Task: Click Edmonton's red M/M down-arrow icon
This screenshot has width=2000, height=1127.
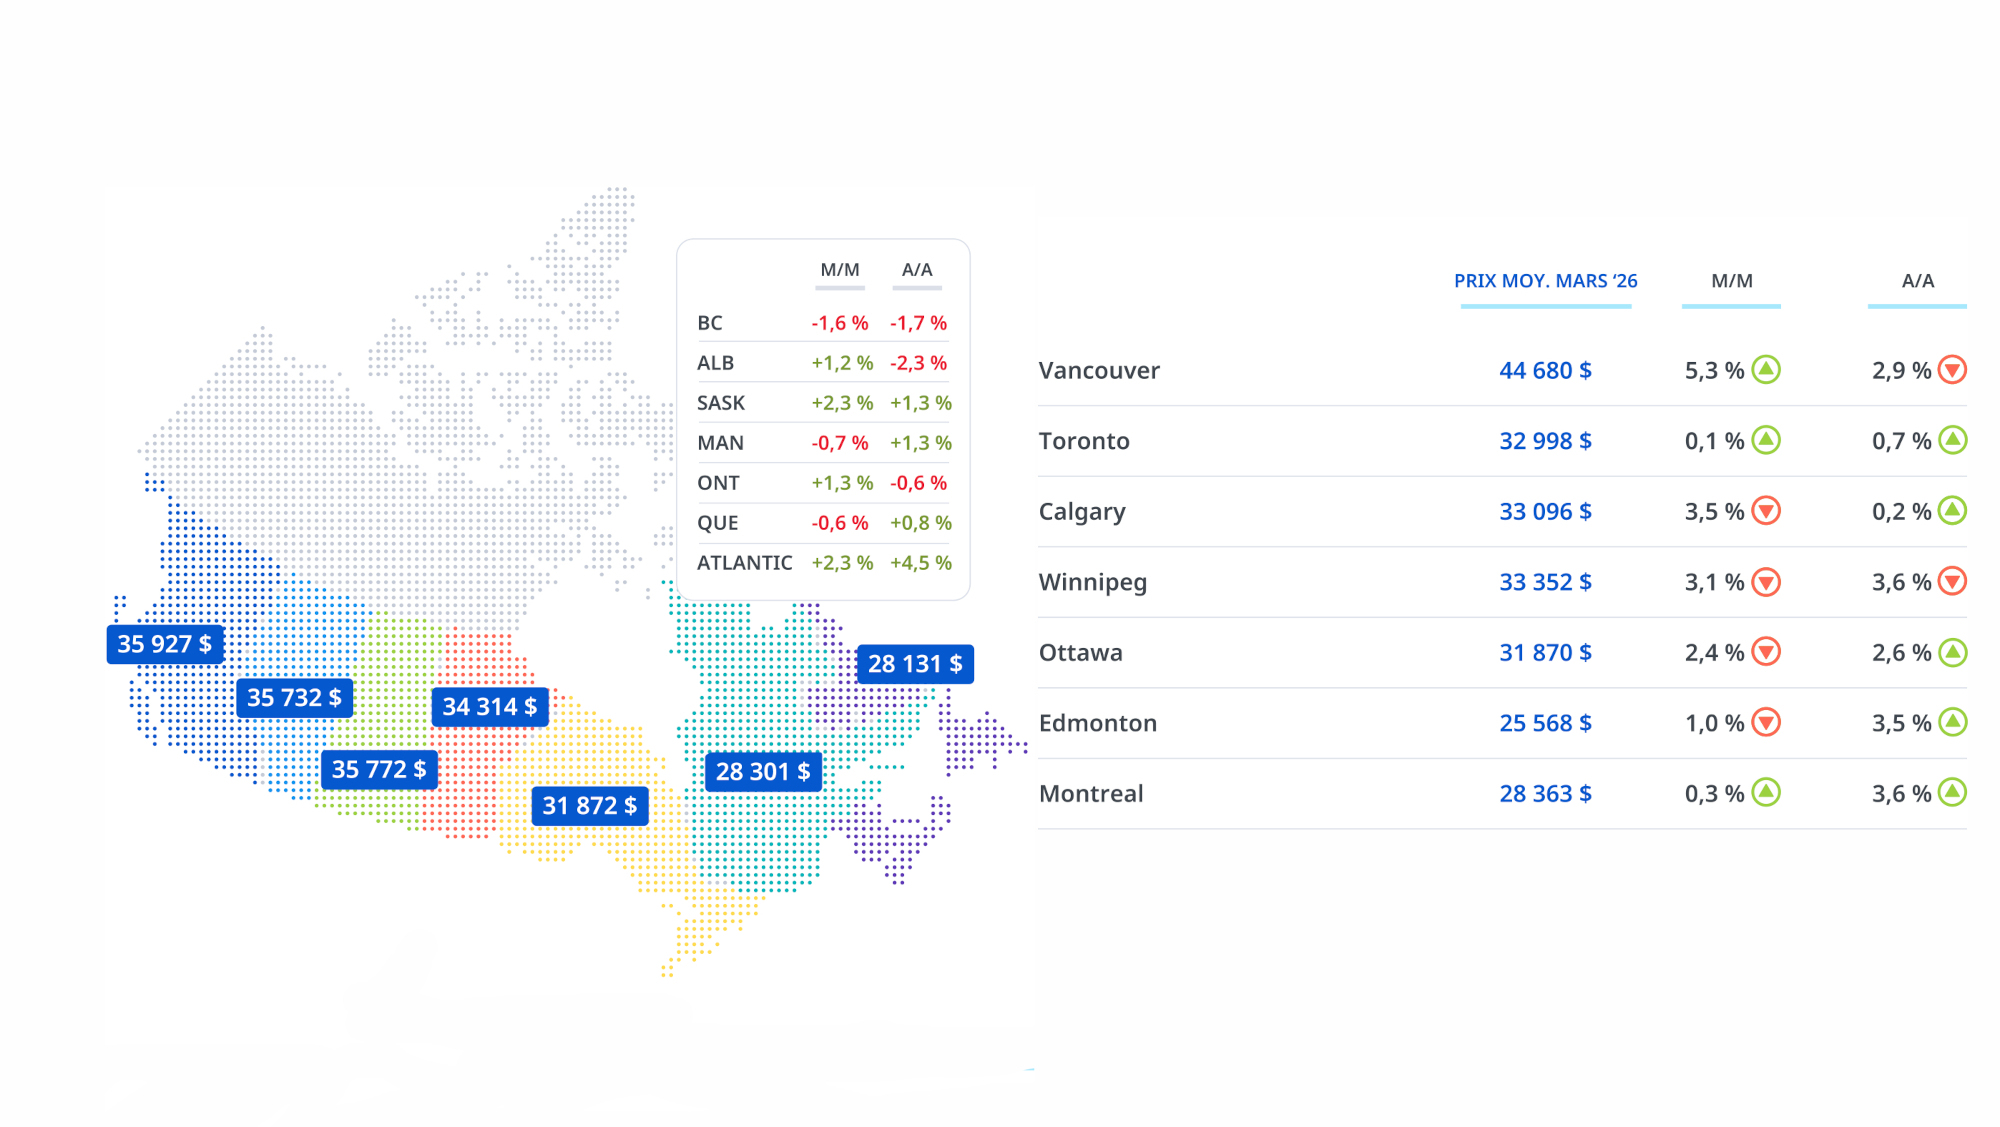Action: click(1766, 722)
